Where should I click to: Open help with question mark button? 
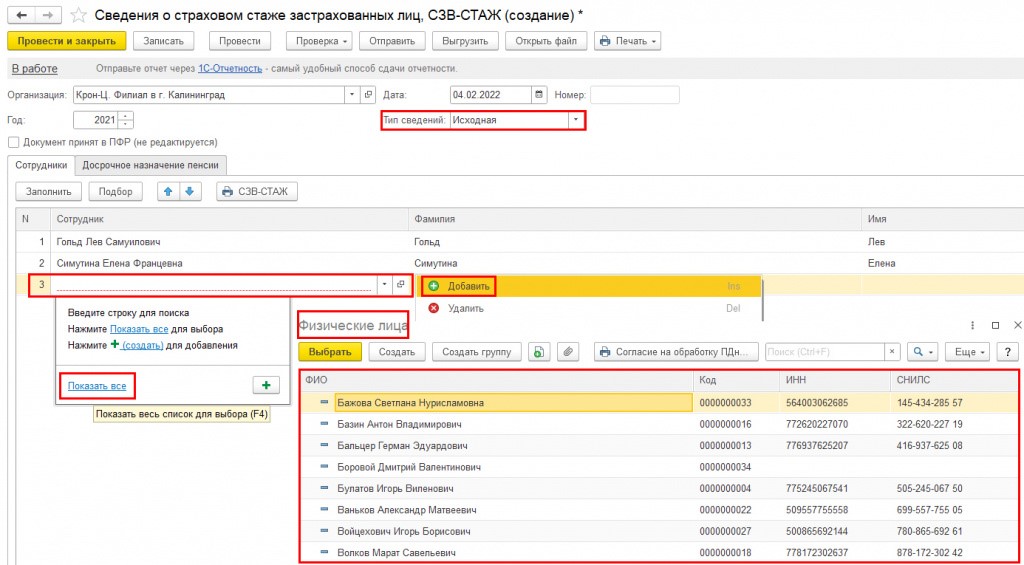click(1008, 351)
